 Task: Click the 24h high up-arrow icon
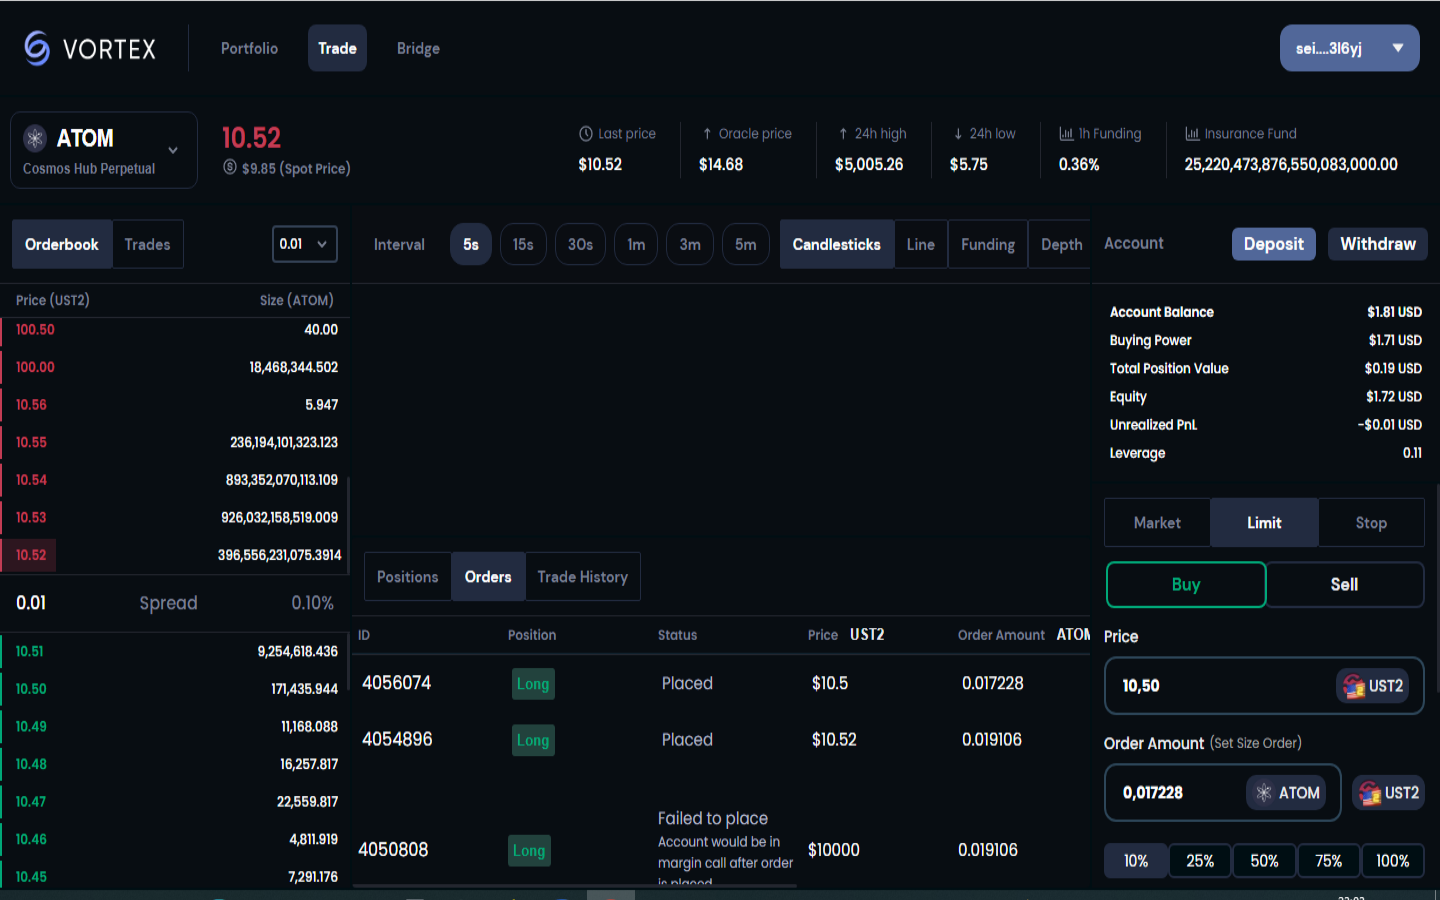point(843,133)
